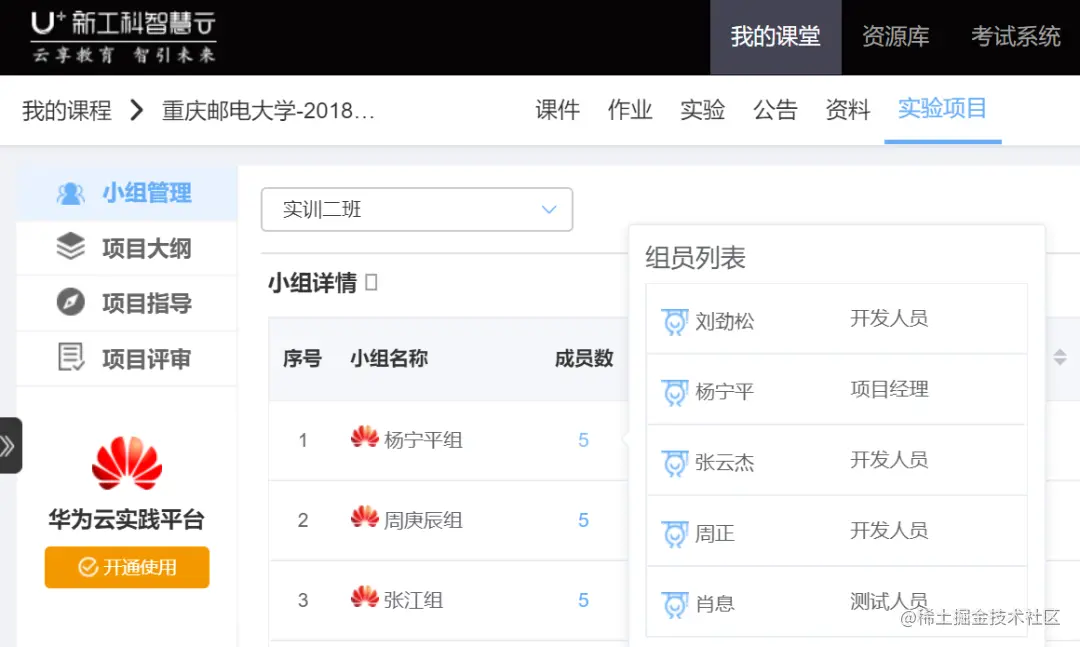Open the 我的课堂 tab
The image size is (1080, 647).
(x=776, y=37)
